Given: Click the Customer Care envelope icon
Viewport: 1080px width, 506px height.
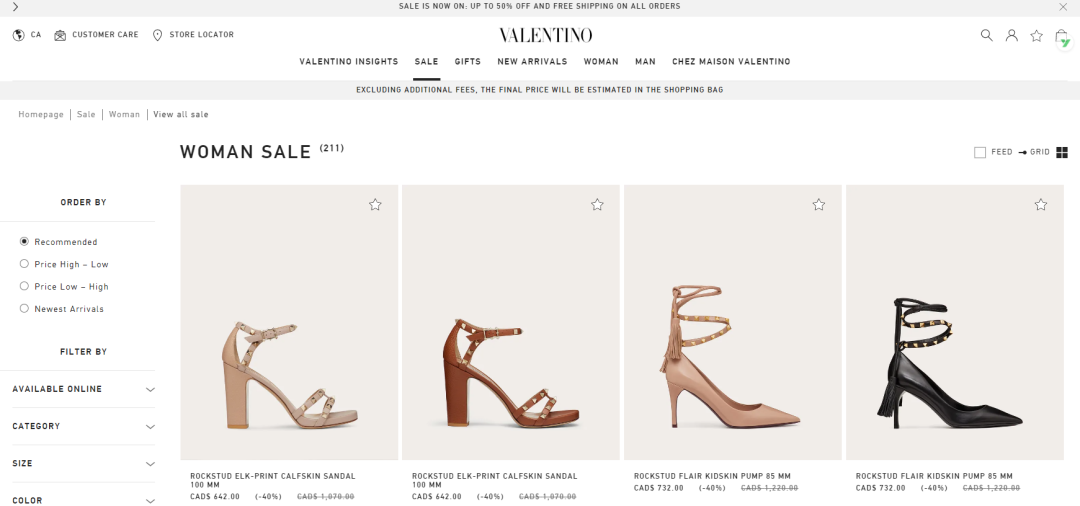Looking at the screenshot, I should [60, 35].
